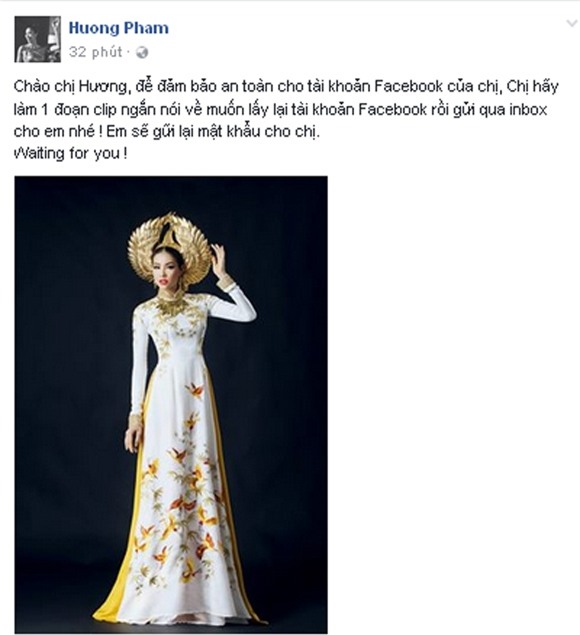Viewport: 580px width, 635px height.
Task: Click the word "inbox" in the post
Action: coord(528,110)
